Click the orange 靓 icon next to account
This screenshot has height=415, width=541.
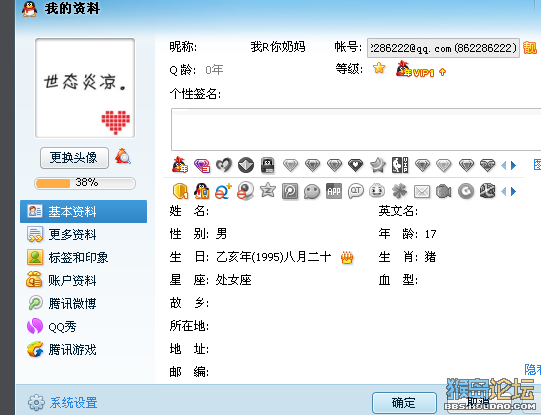[530, 48]
